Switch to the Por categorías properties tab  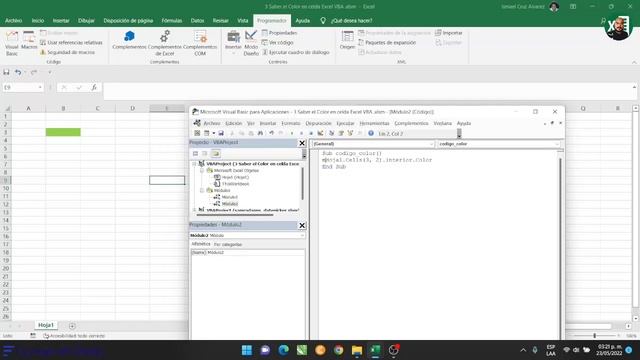[228, 244]
